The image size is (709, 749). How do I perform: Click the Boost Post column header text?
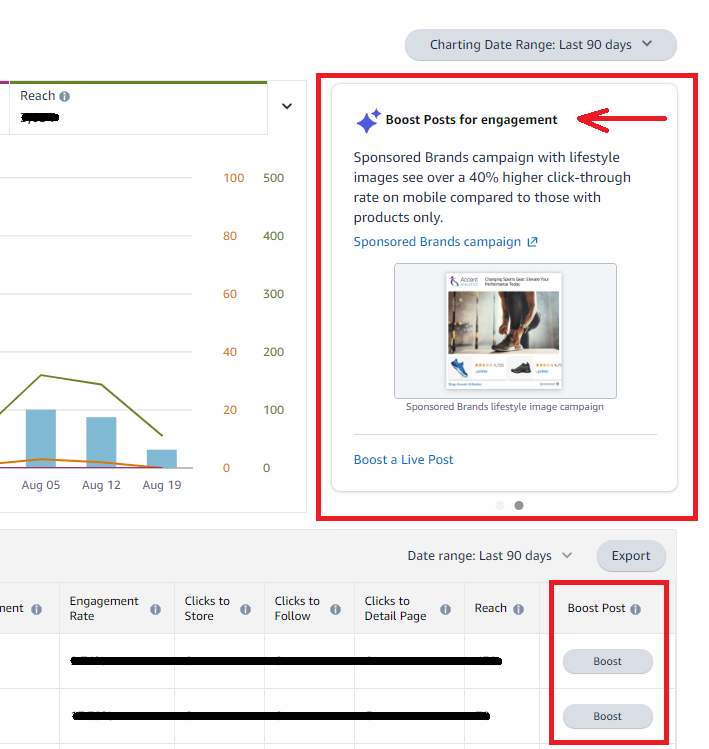pos(596,608)
